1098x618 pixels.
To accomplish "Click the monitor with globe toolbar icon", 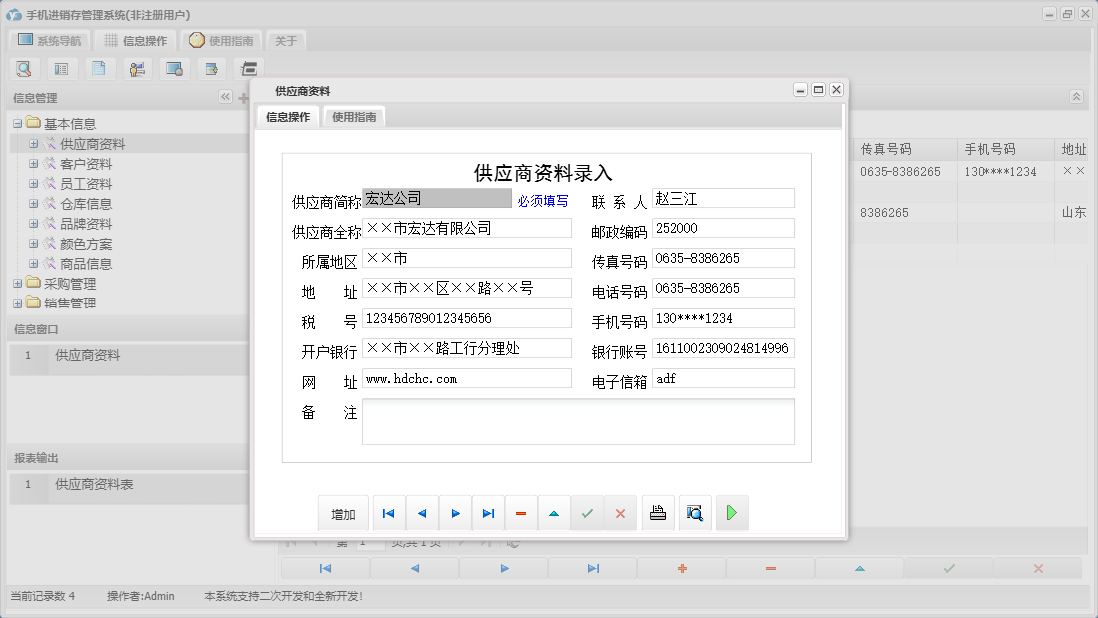I will pos(175,68).
